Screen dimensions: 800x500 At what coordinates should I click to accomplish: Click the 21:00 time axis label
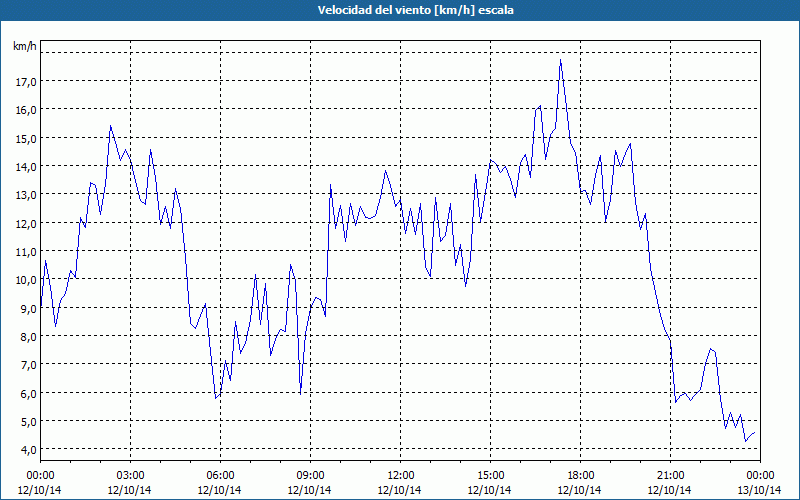670,476
